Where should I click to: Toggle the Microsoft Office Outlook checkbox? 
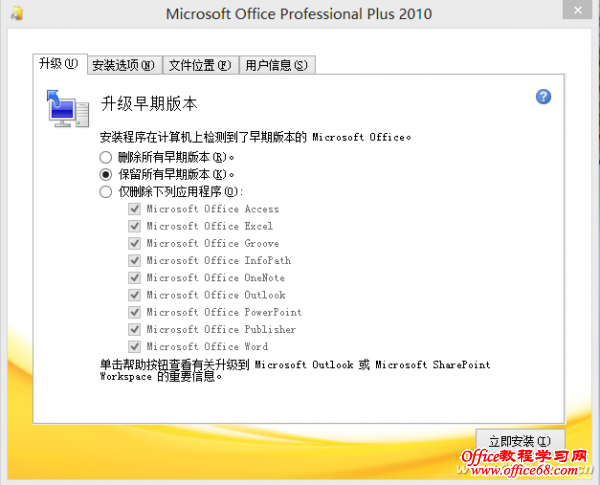tap(134, 295)
